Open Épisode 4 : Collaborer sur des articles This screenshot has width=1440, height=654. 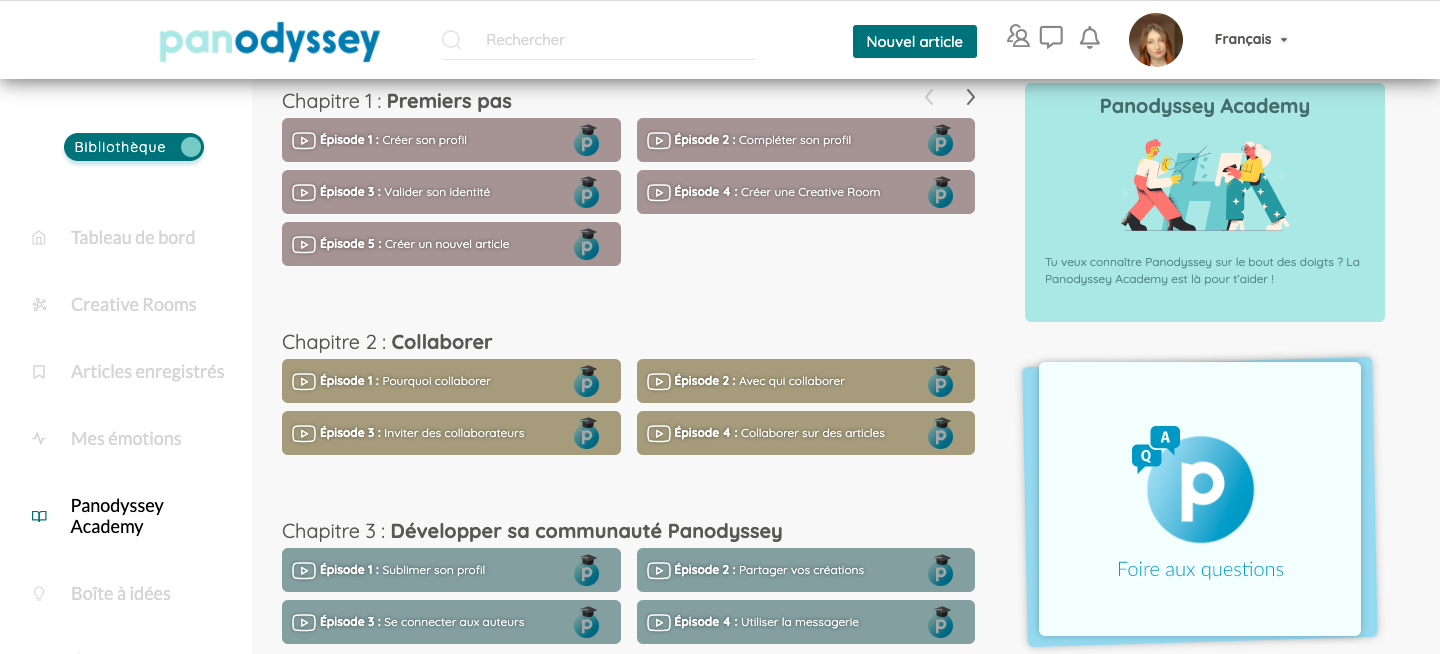click(806, 433)
